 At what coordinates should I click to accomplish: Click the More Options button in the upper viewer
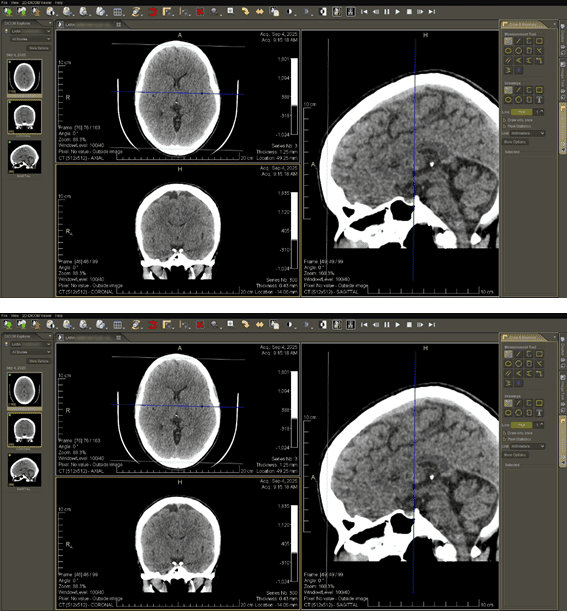(515, 142)
